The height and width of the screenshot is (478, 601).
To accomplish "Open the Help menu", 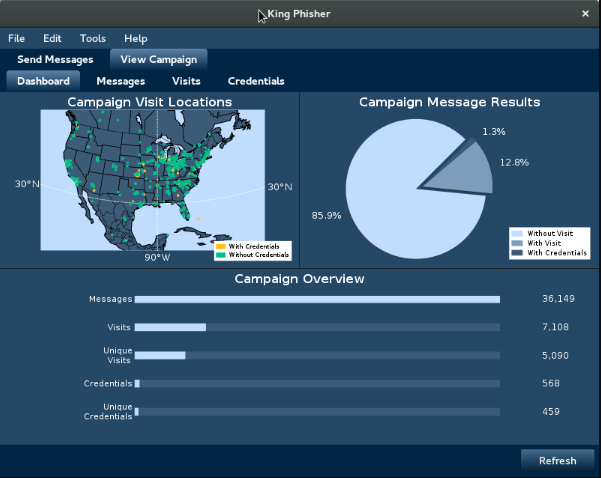I will click(136, 38).
